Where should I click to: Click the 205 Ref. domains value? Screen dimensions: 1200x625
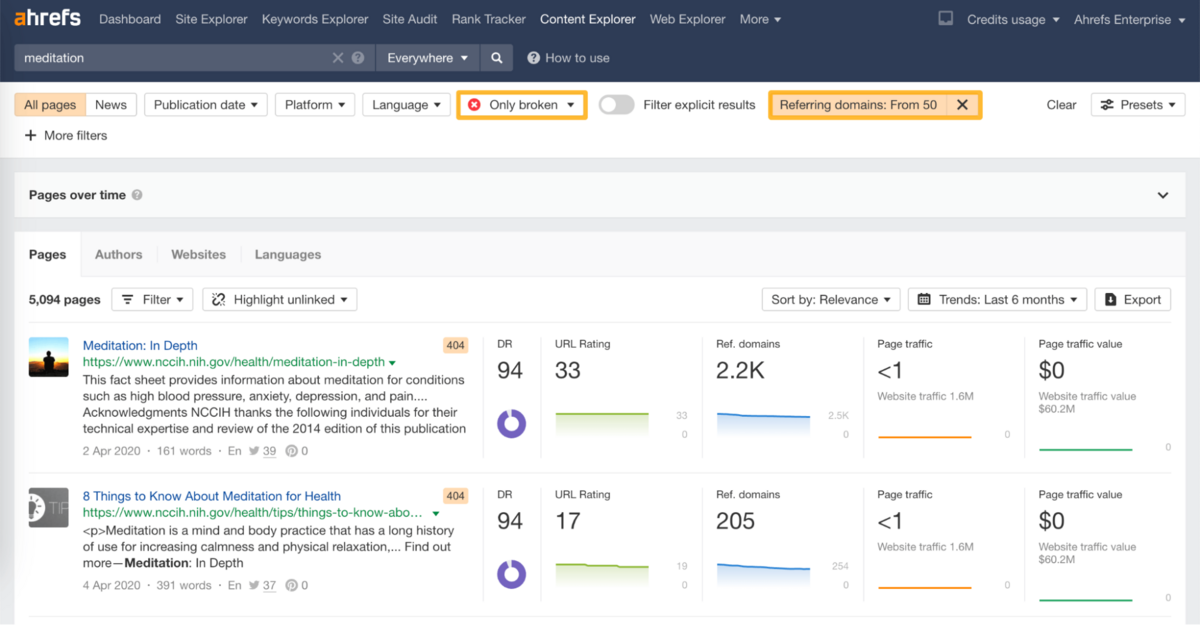tap(735, 521)
